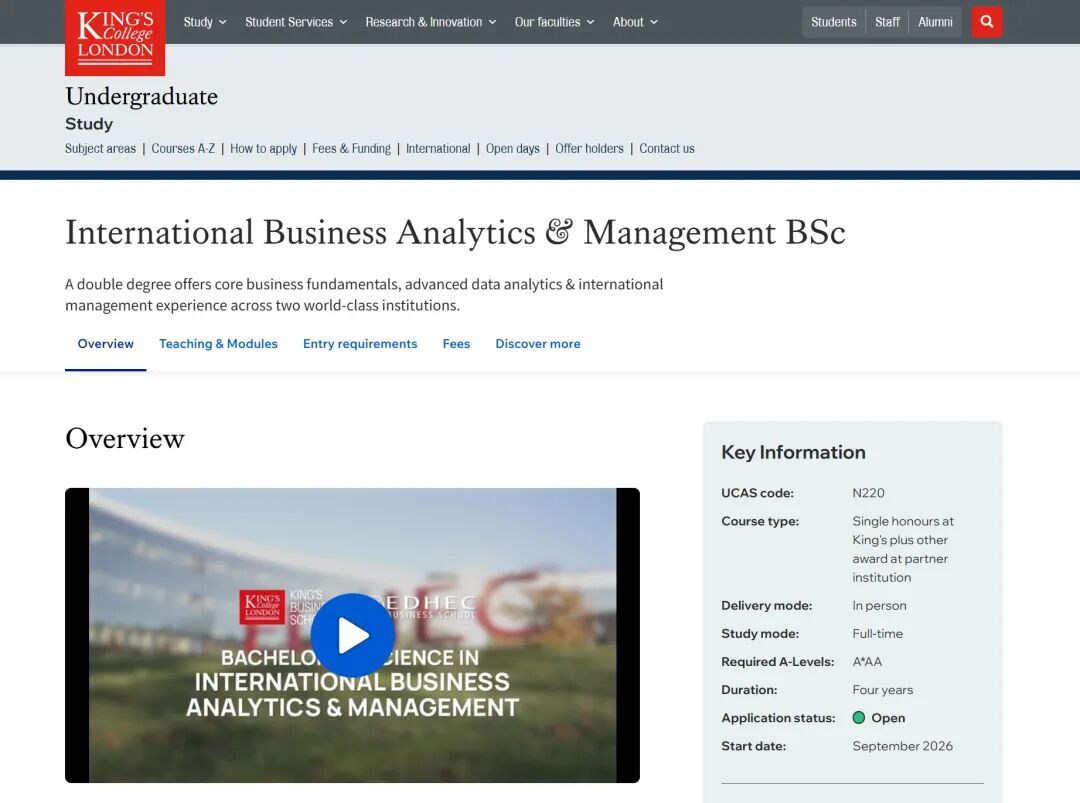Open the International link
This screenshot has width=1080, height=803.
tap(438, 149)
